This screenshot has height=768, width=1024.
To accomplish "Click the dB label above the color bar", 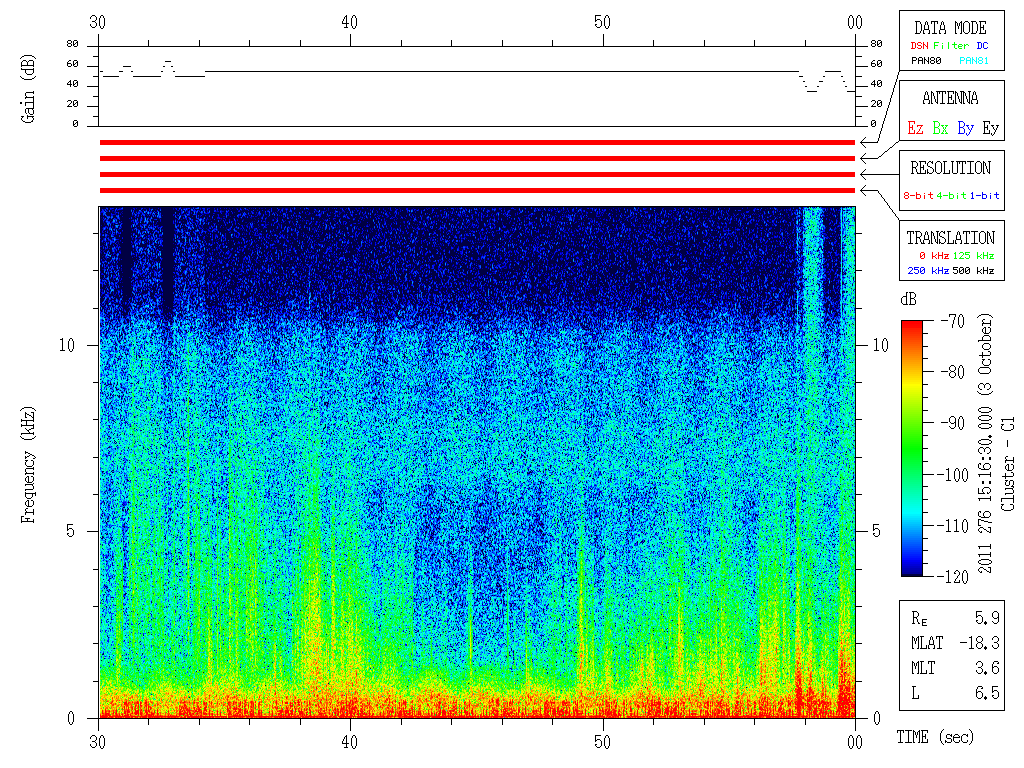I will pyautogui.click(x=908, y=299).
